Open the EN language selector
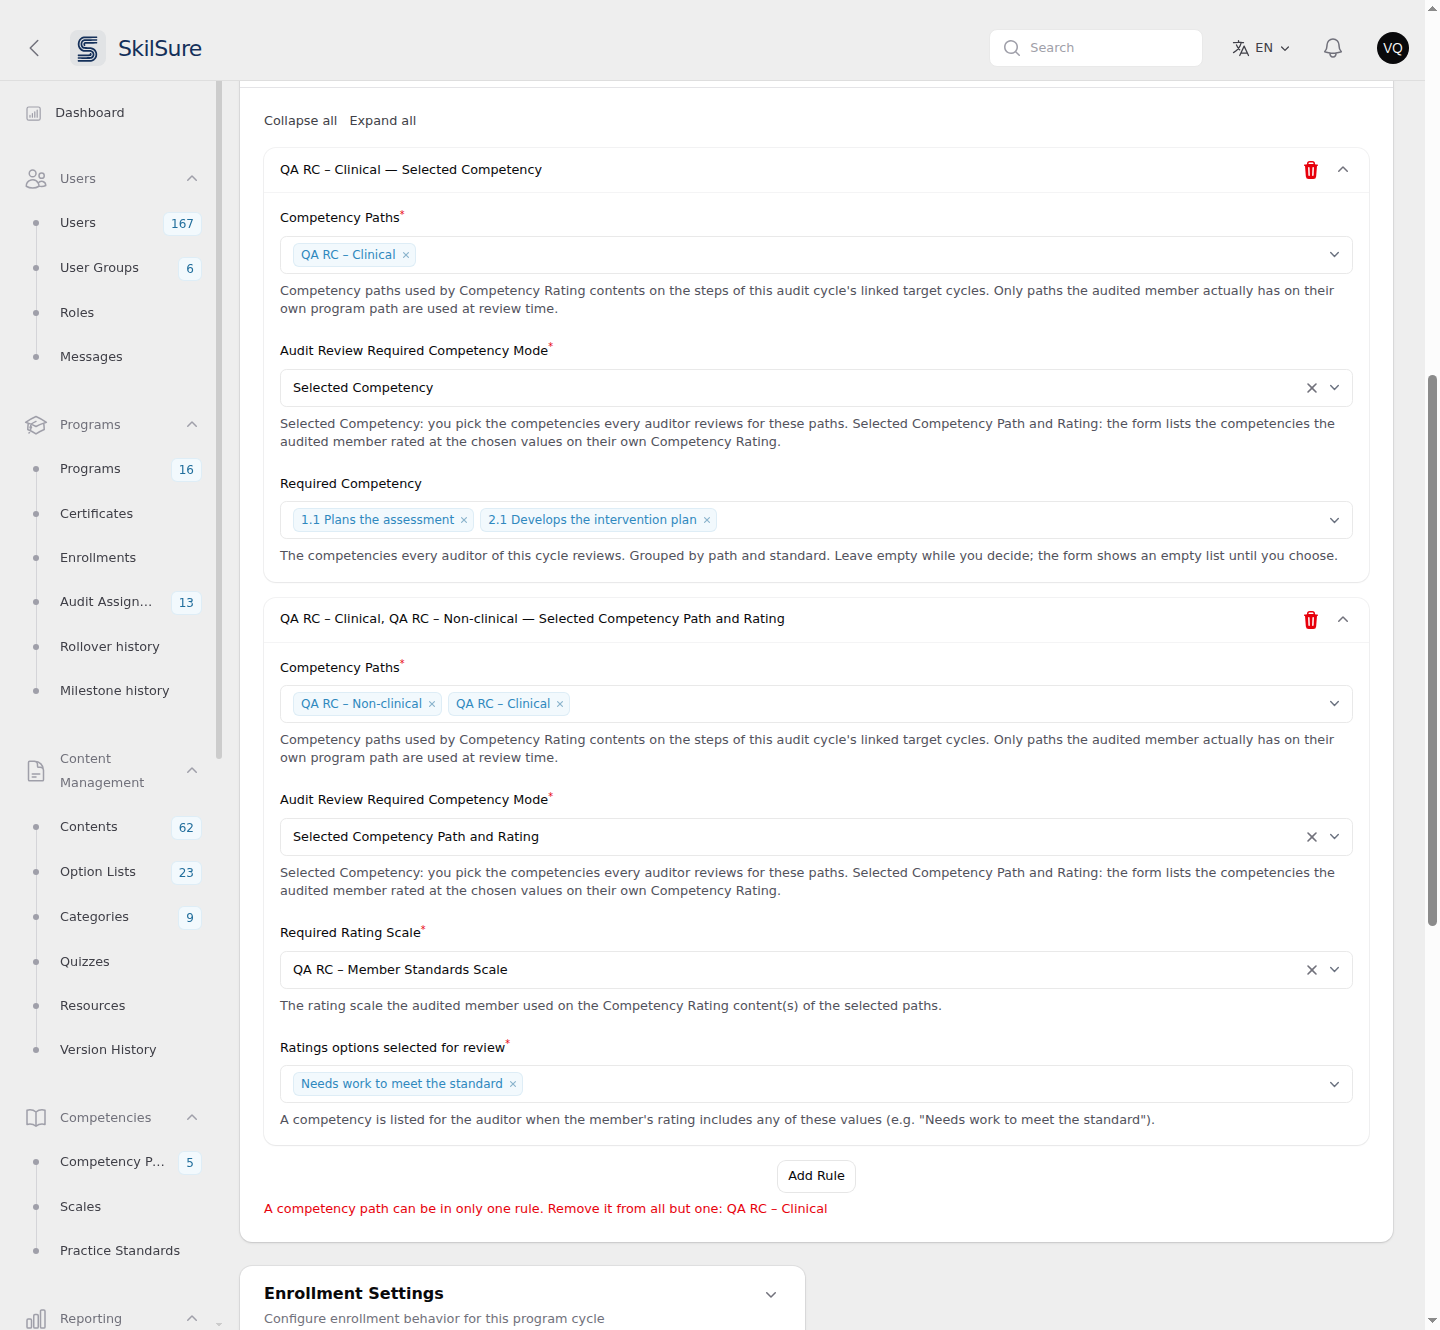Screen dimensions: 1440x1330 [1261, 48]
